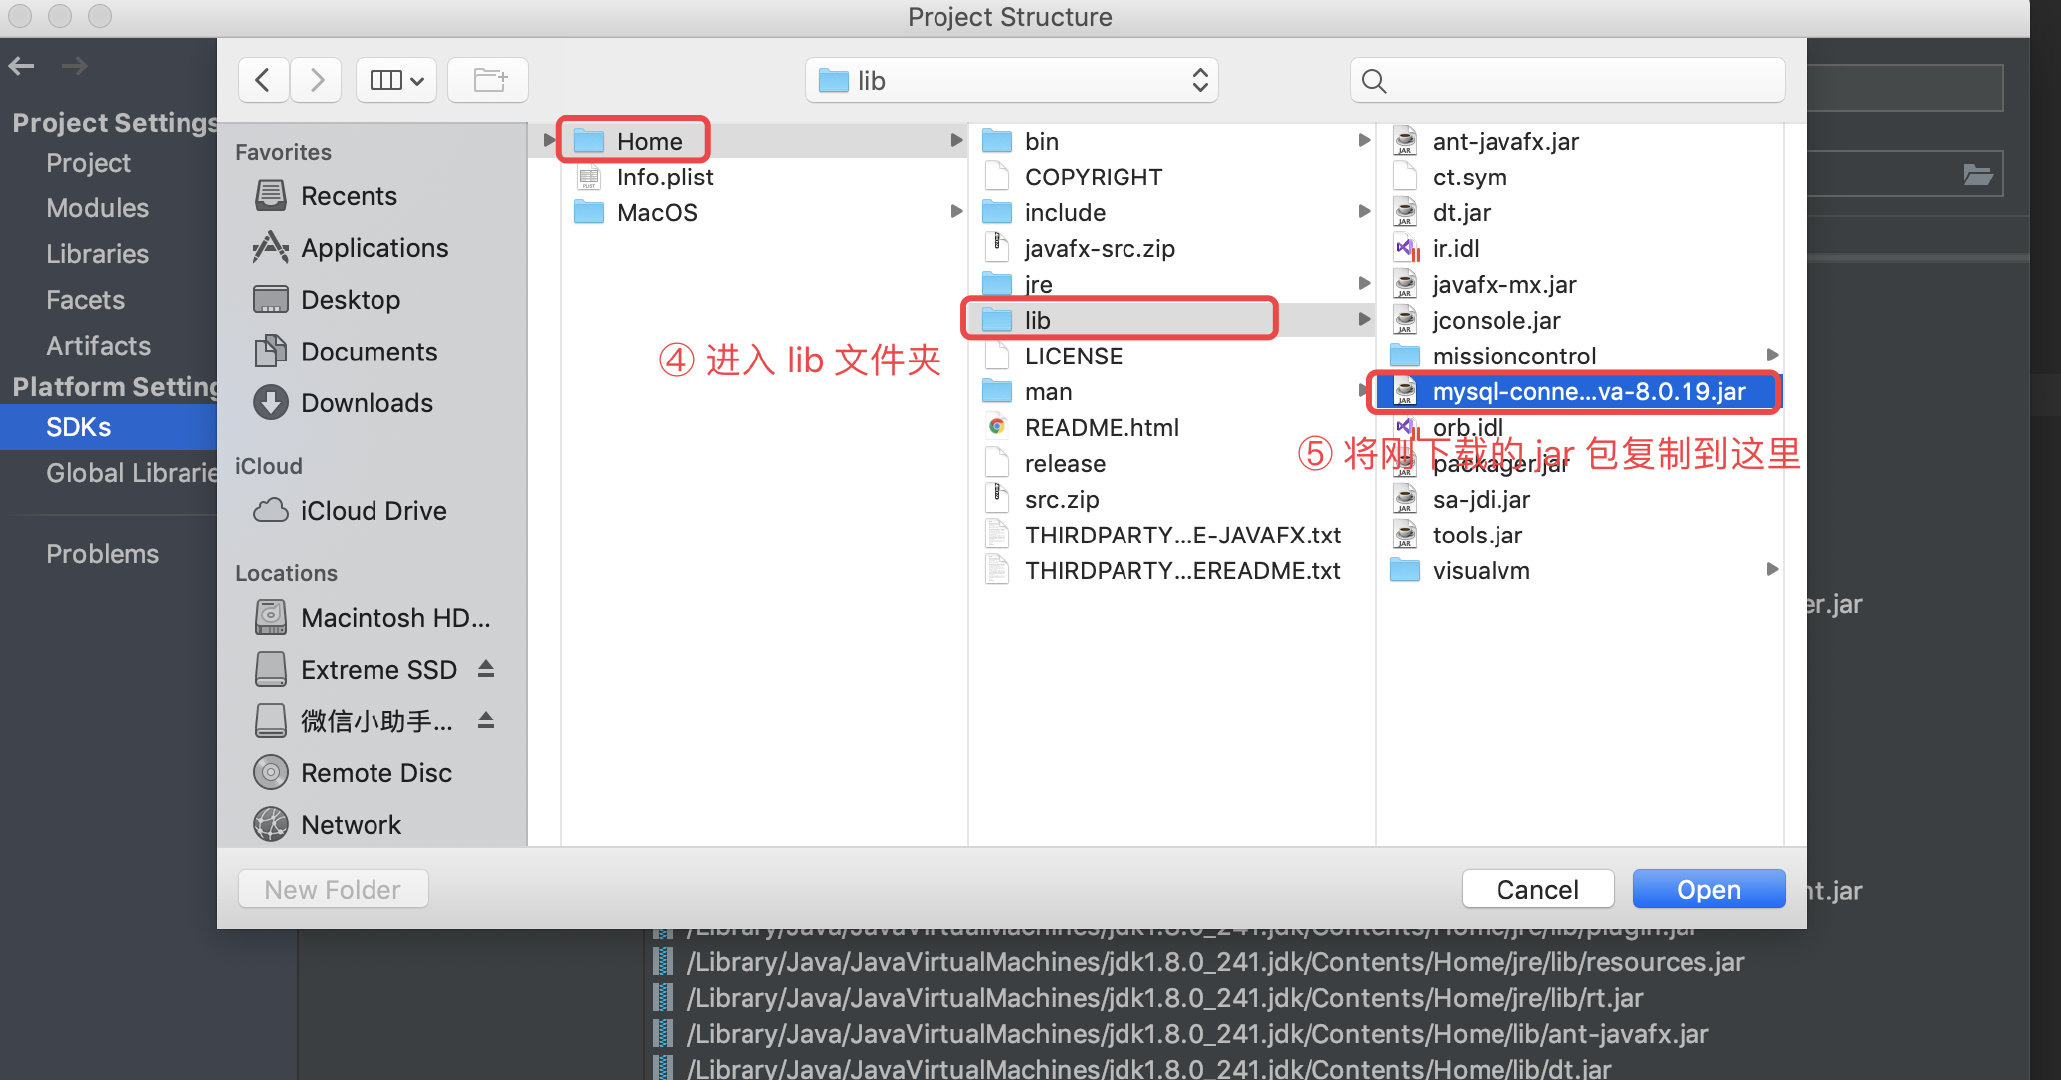Click the back navigation chevron in file dialog
The width and height of the screenshot is (2061, 1080).
(x=263, y=80)
